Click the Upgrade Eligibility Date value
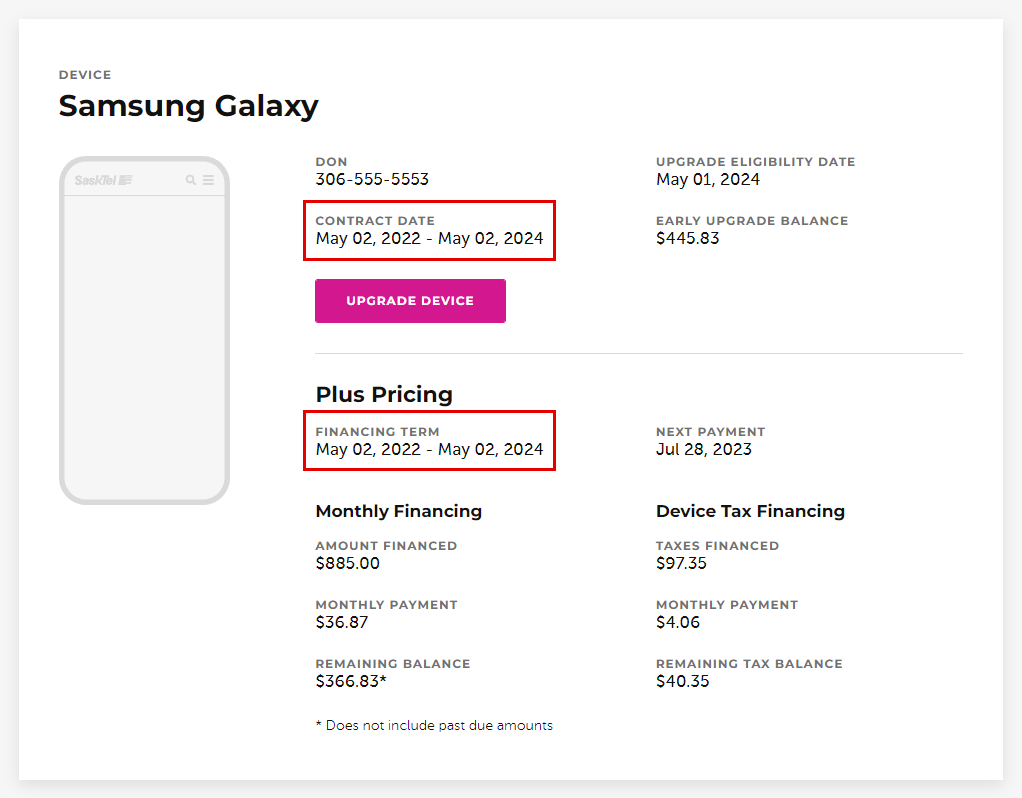The image size is (1022, 798). click(707, 180)
